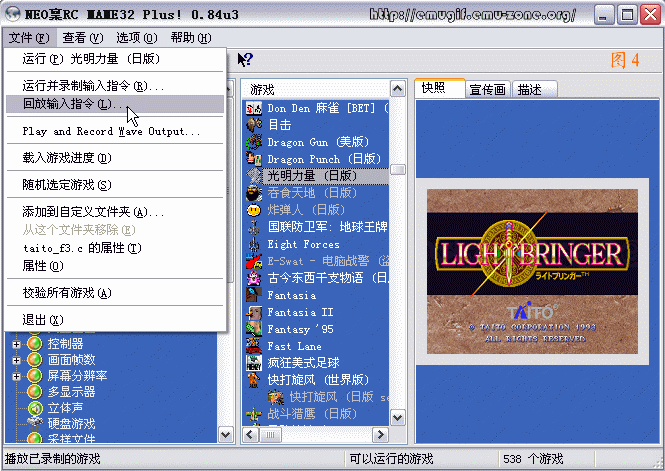Click the context help arrow-question icon
665x471 pixels.
tap(245, 59)
